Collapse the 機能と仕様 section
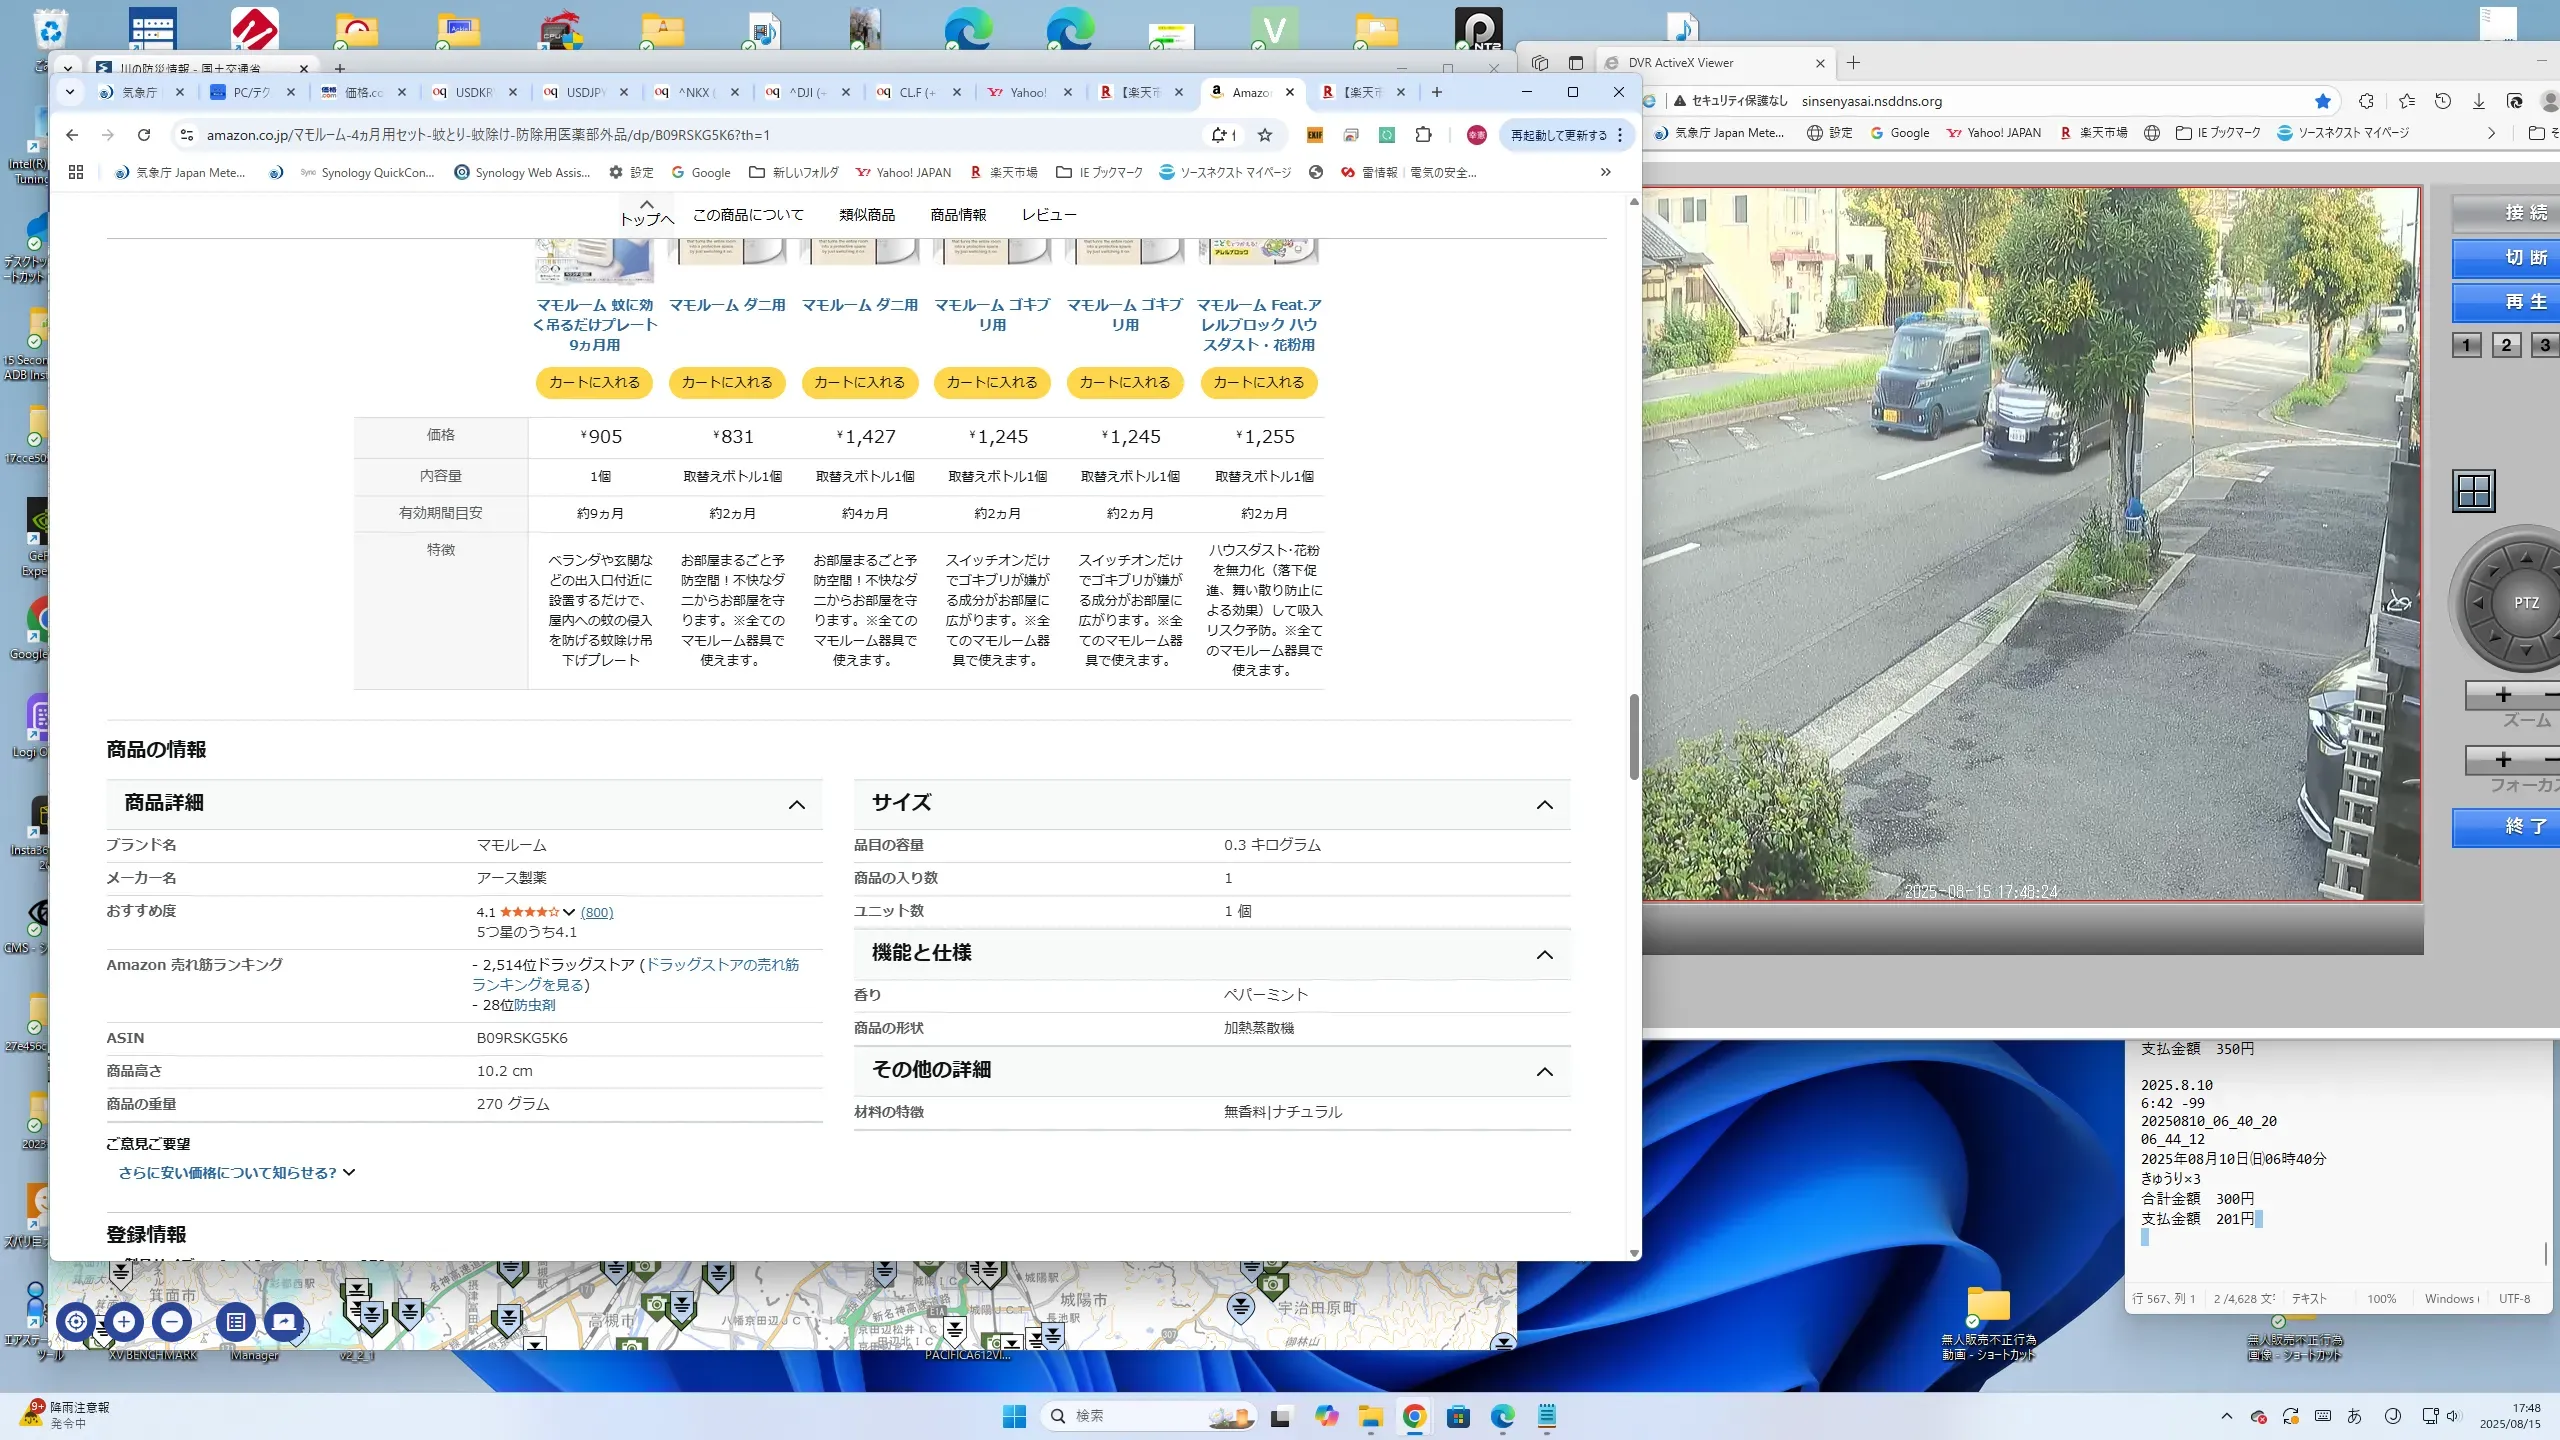 (1544, 954)
